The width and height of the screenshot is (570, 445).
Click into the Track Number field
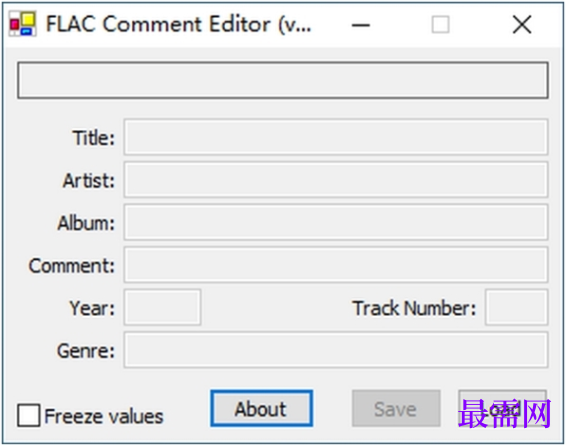click(x=516, y=307)
